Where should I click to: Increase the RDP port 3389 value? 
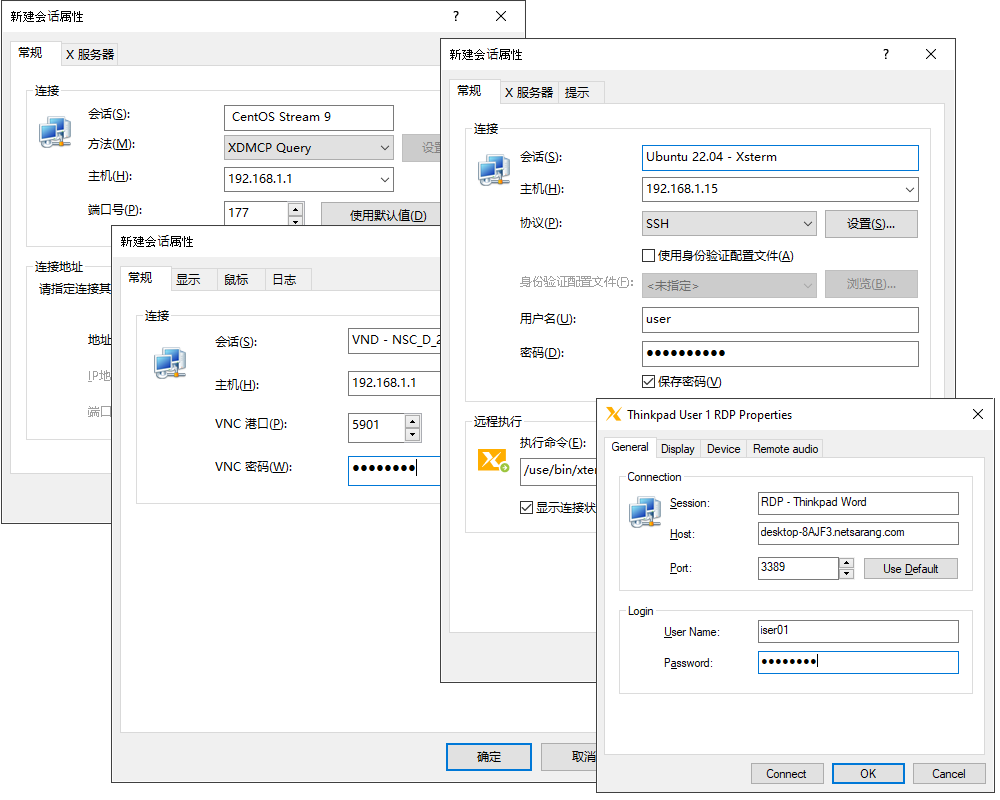click(x=846, y=563)
